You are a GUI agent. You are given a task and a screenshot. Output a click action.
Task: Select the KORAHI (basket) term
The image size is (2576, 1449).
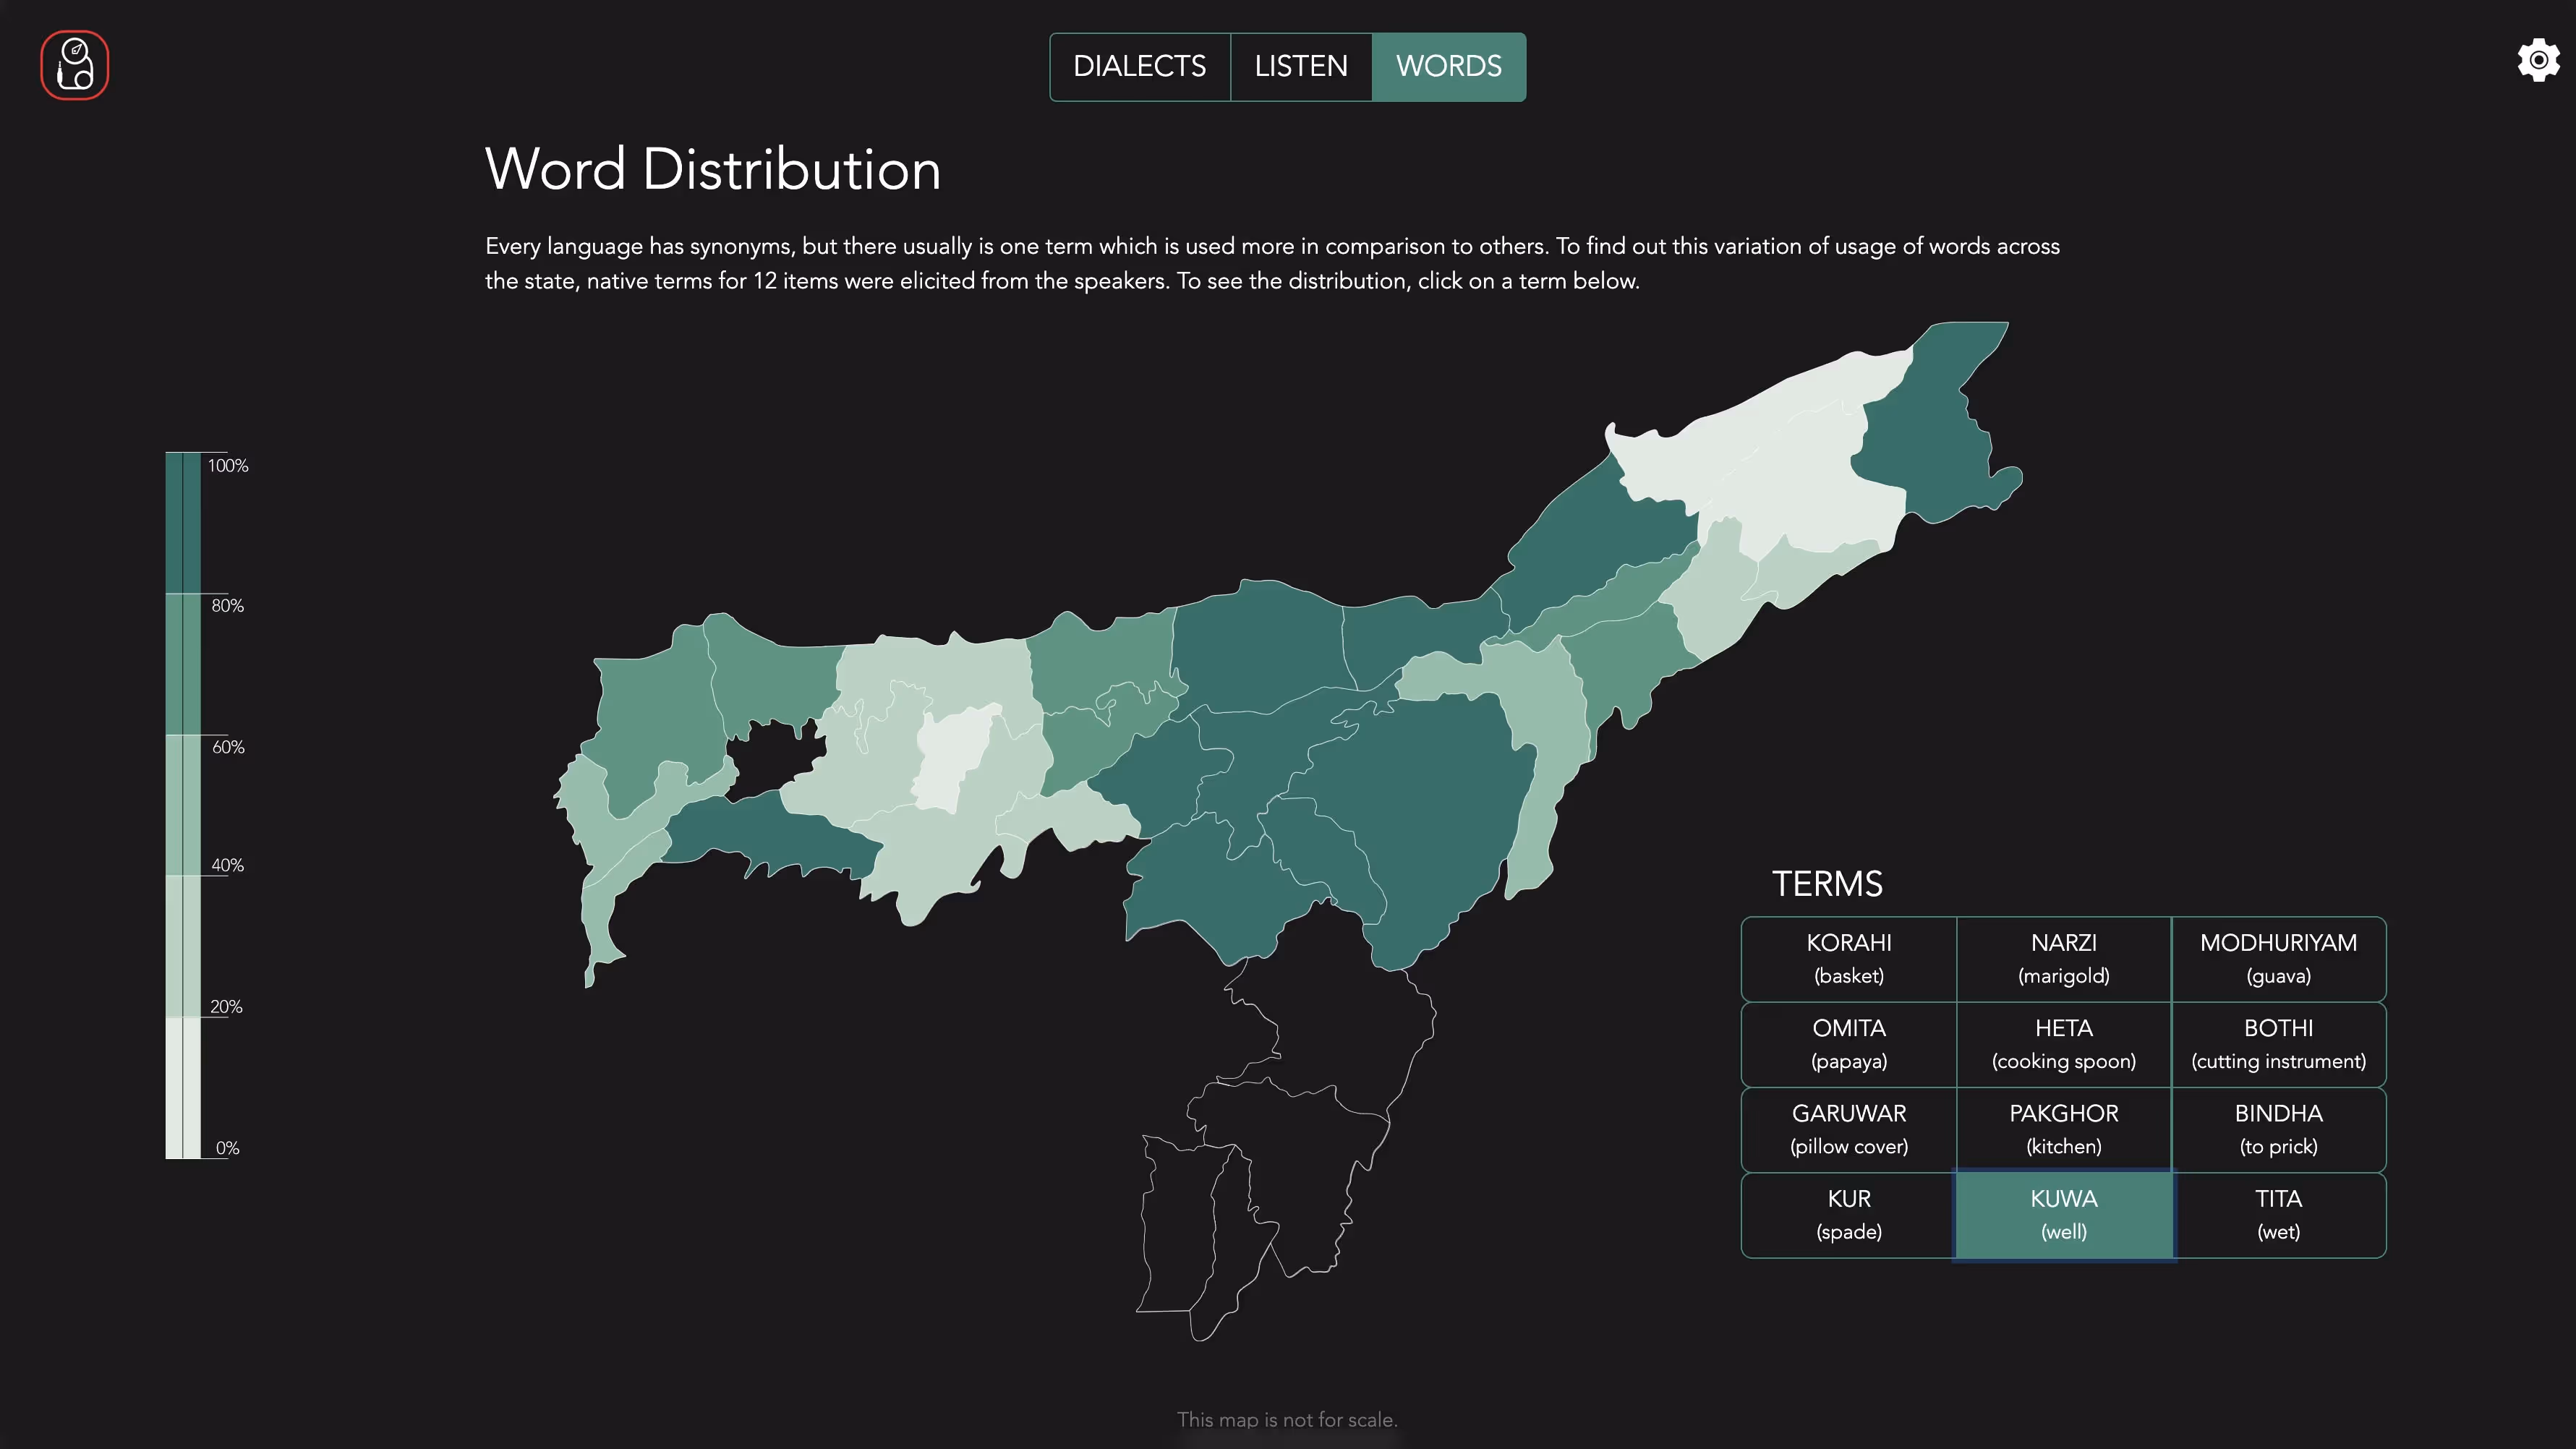[x=1849, y=958]
